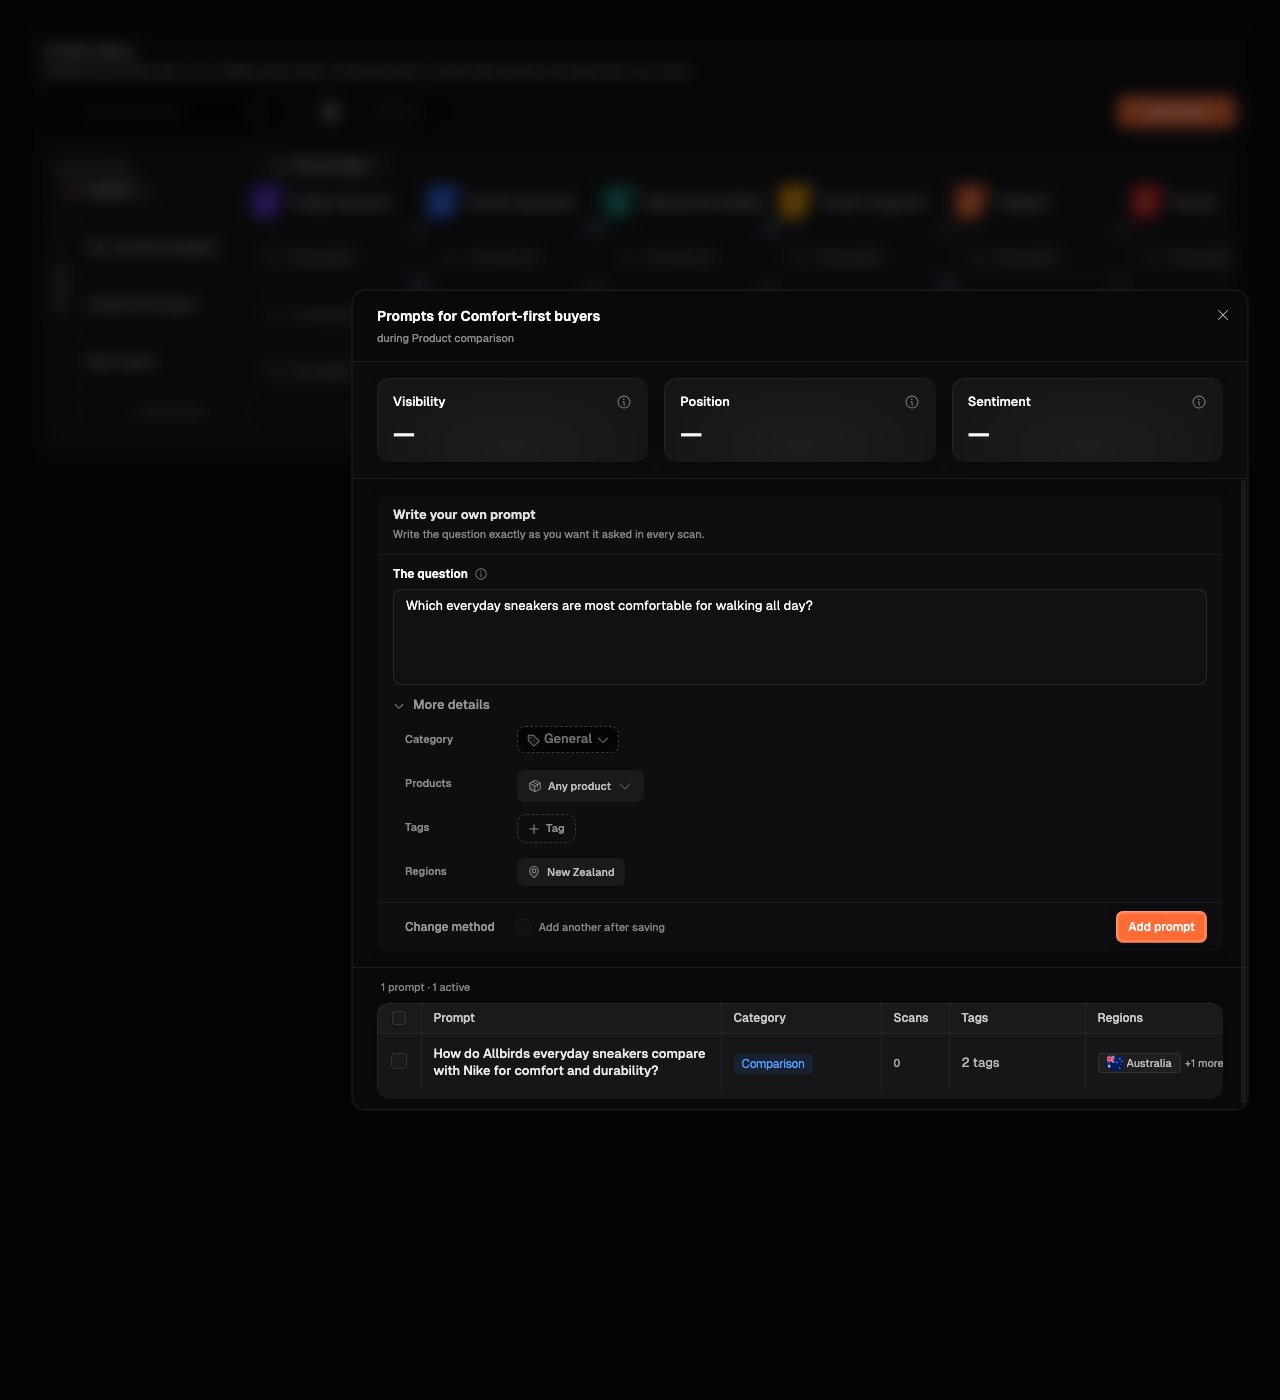This screenshot has width=1280, height=1400.
Task: Enable Add another after saving checkbox
Action: coord(523,927)
